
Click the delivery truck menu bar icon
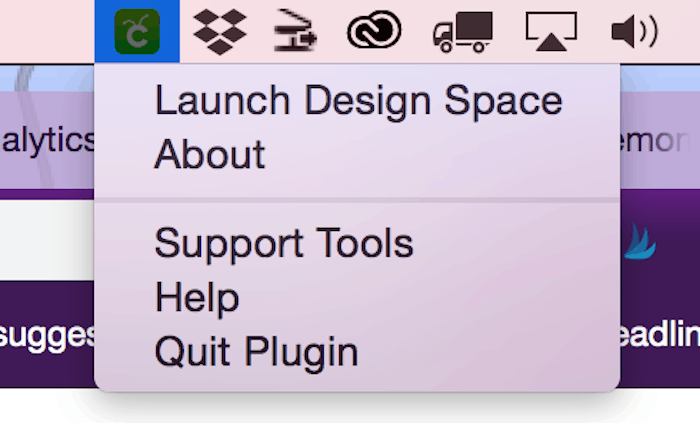462,32
